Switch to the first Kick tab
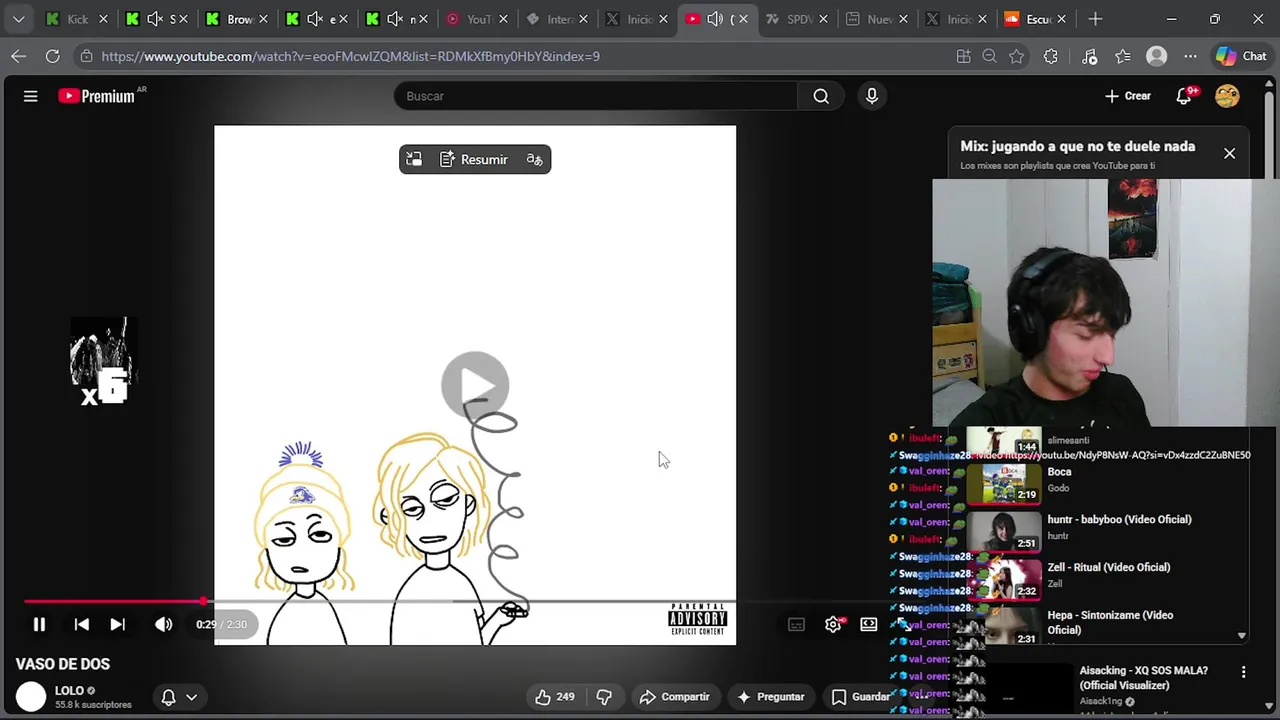 (75, 19)
